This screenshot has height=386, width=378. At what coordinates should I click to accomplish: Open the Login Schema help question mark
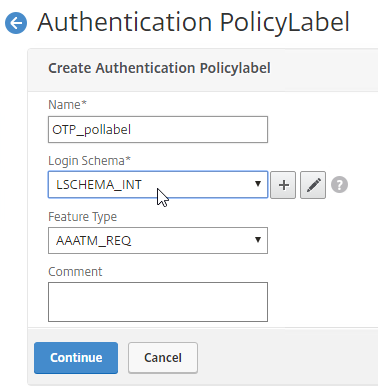pos(339,185)
